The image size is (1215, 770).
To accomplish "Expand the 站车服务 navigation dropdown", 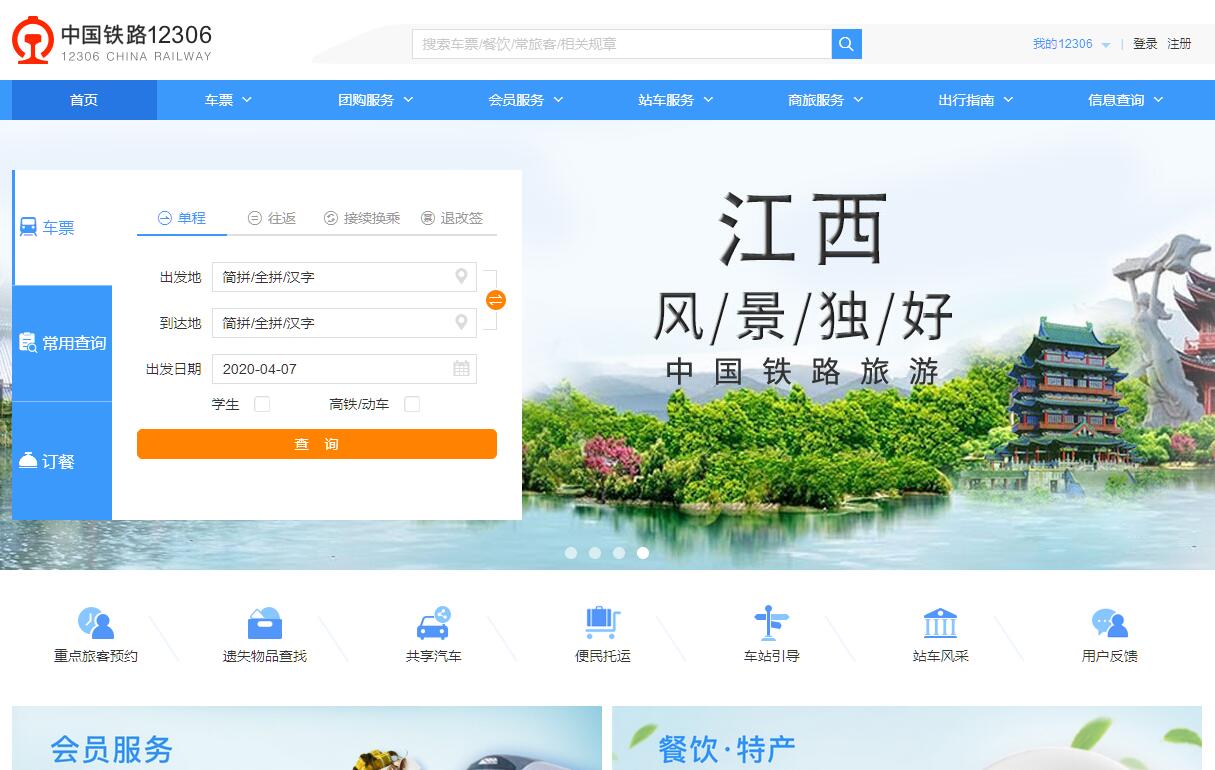I will click(x=676, y=100).
